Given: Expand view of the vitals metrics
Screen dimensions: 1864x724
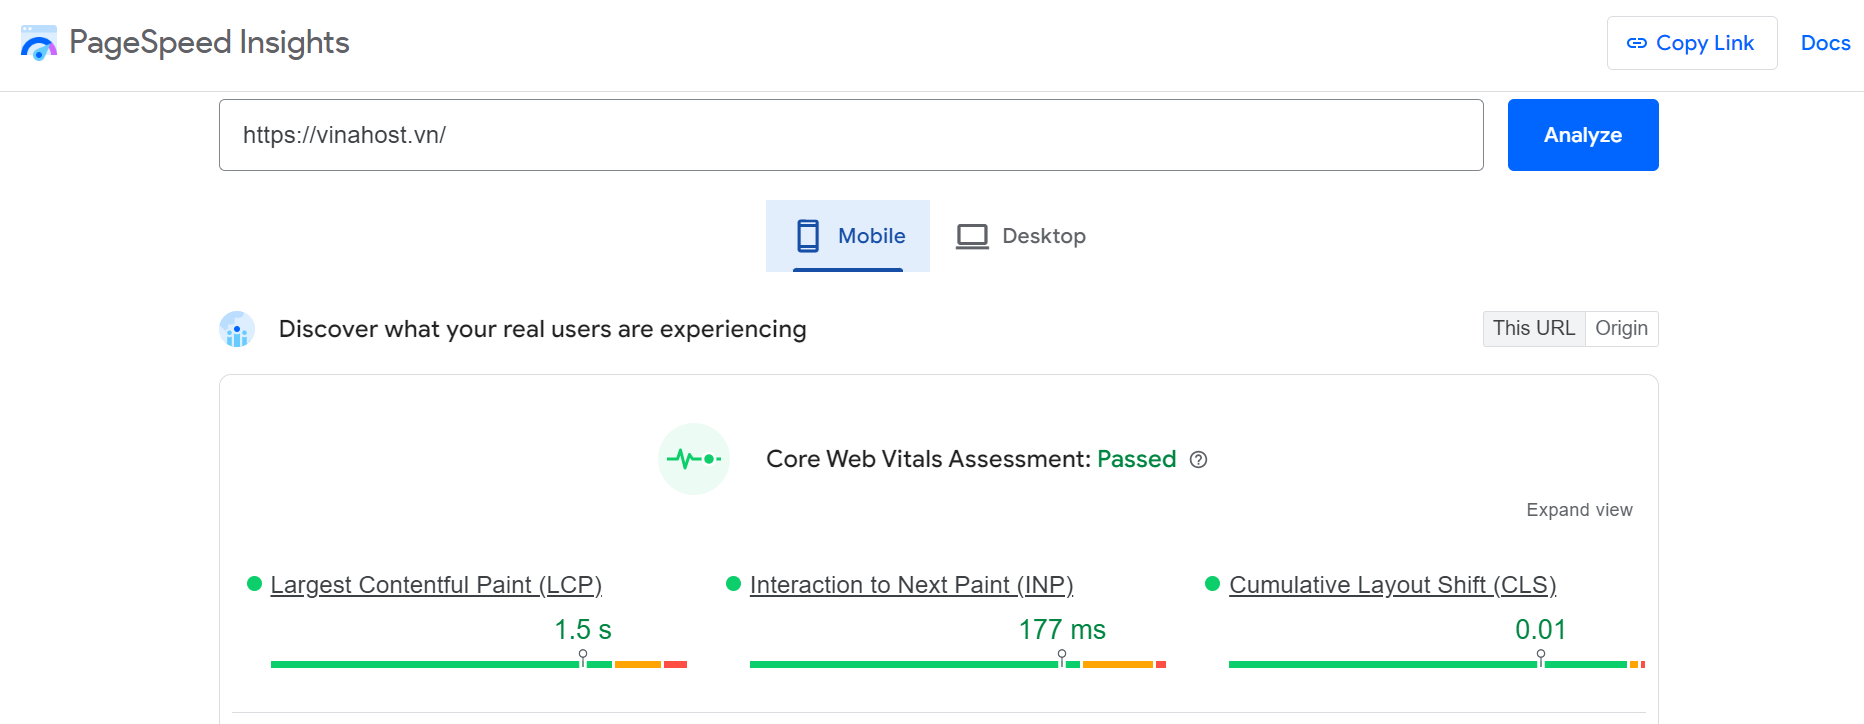Looking at the screenshot, I should (x=1579, y=510).
